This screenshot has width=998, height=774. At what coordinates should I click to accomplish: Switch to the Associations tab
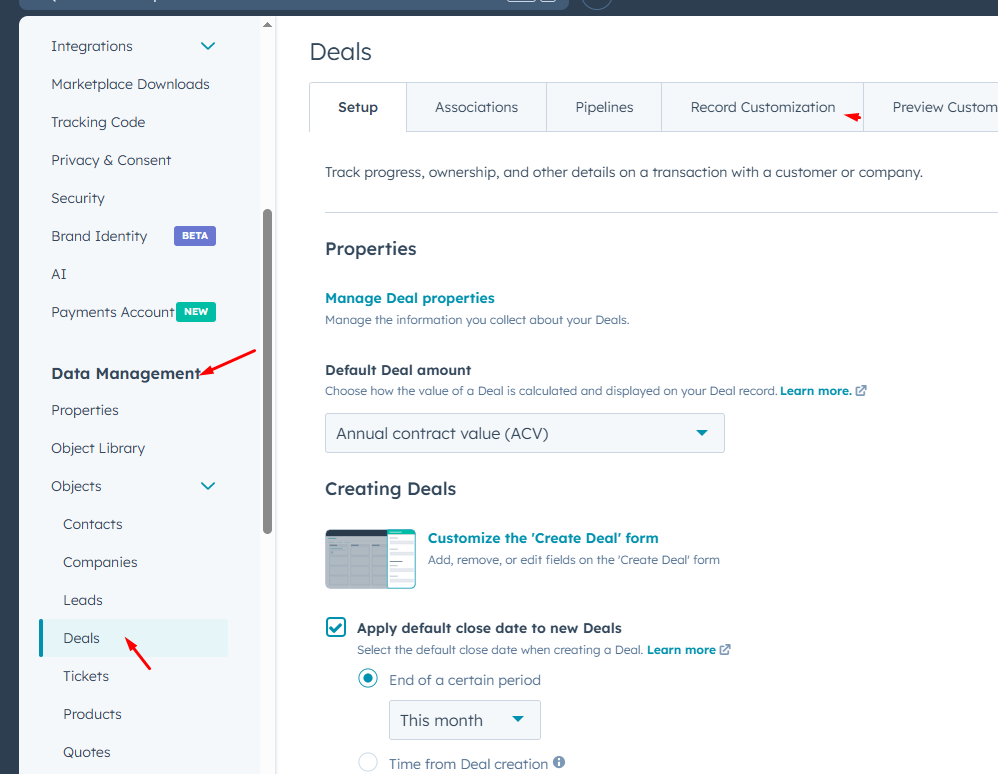(x=476, y=107)
